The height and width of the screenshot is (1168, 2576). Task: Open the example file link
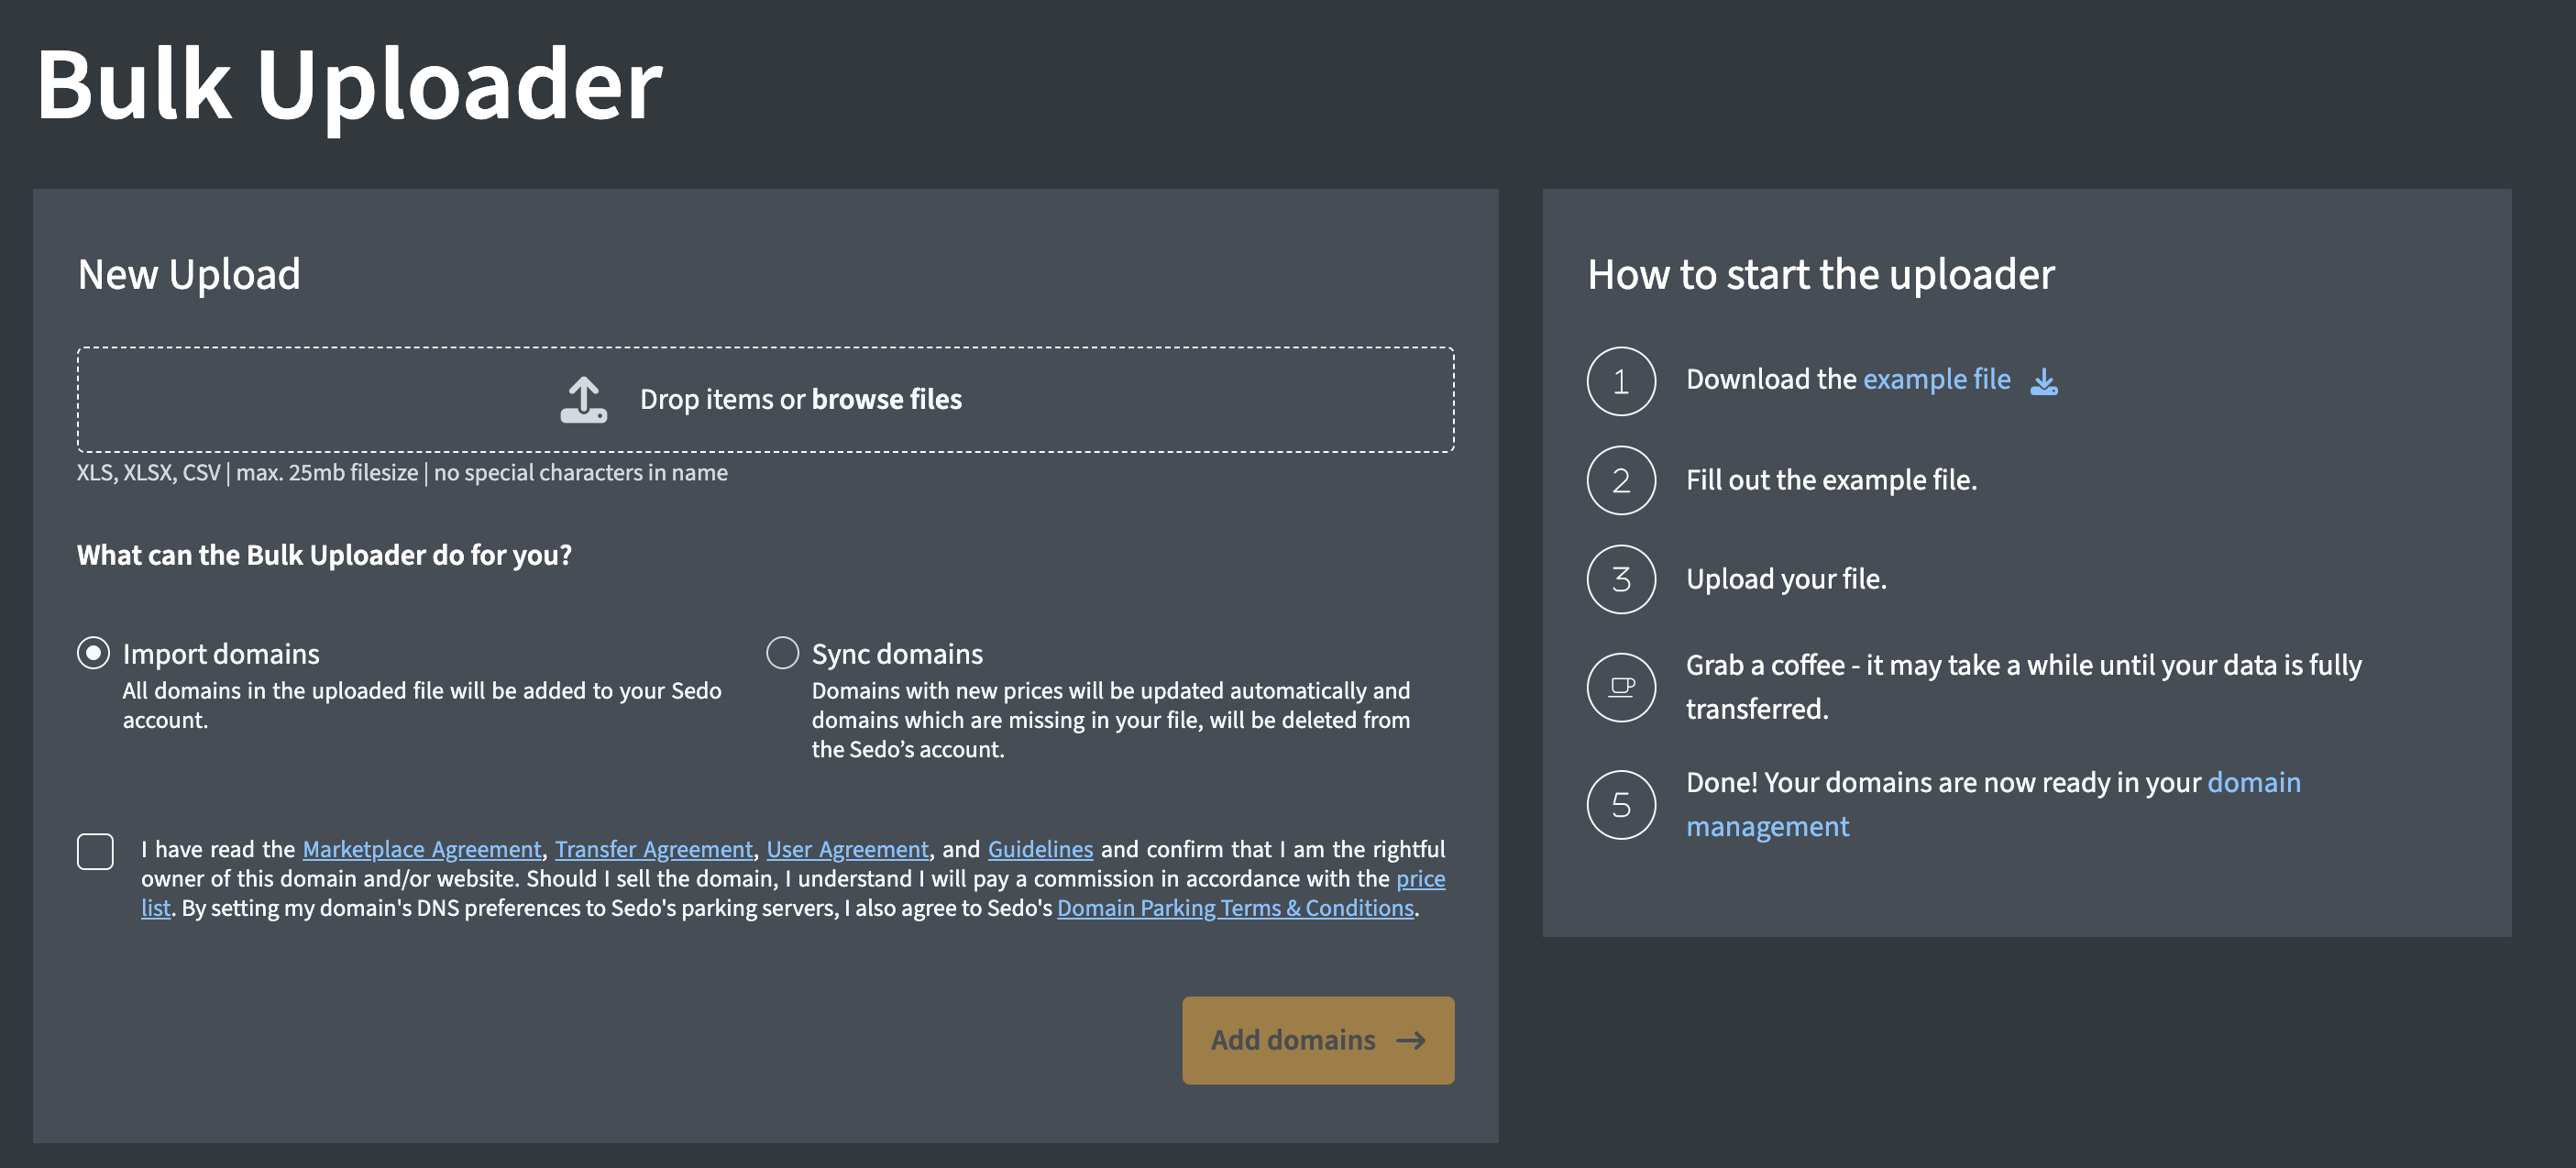click(1936, 380)
